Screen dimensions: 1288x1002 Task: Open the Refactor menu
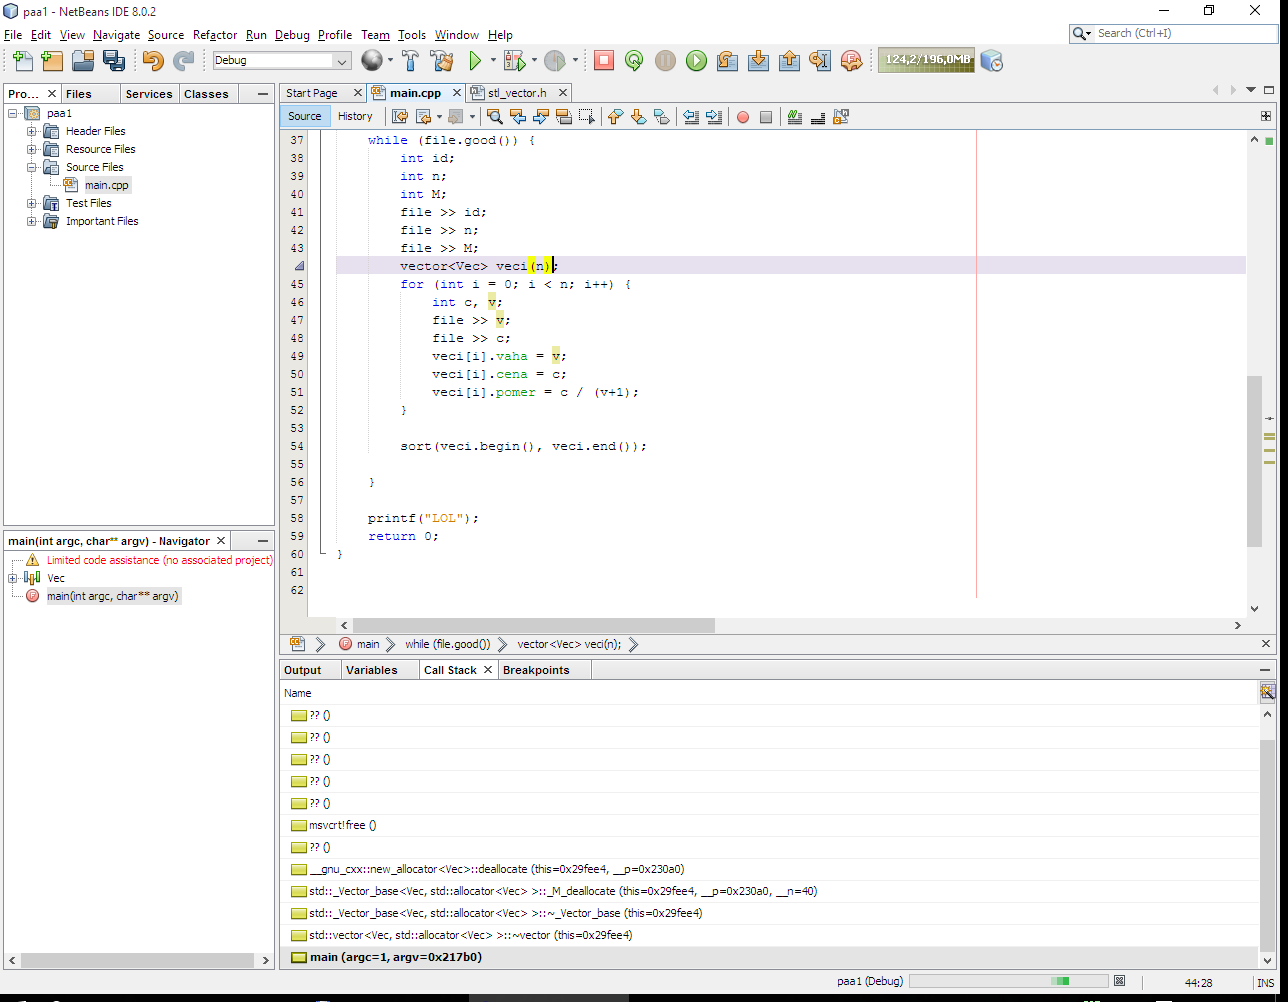coord(215,35)
